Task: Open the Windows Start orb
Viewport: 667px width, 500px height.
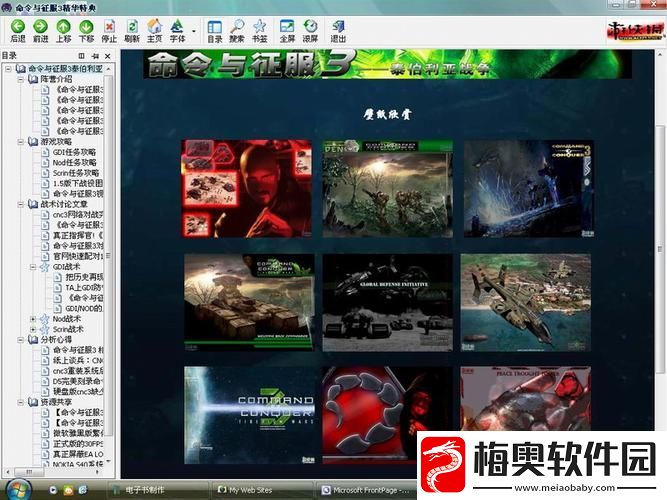Action: (x=17, y=489)
